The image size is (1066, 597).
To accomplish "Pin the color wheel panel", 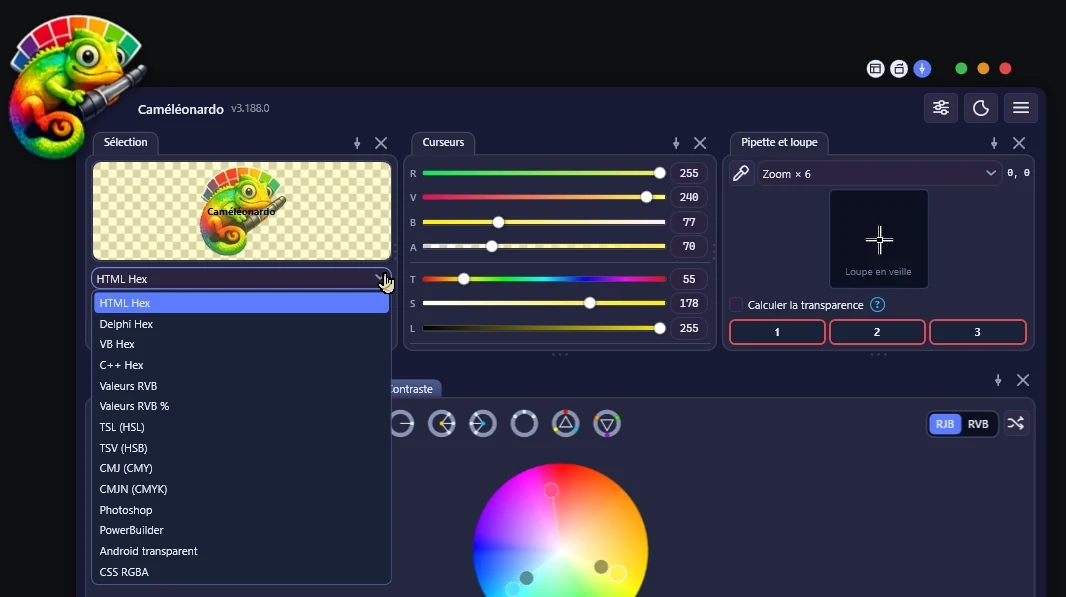I will click(998, 380).
